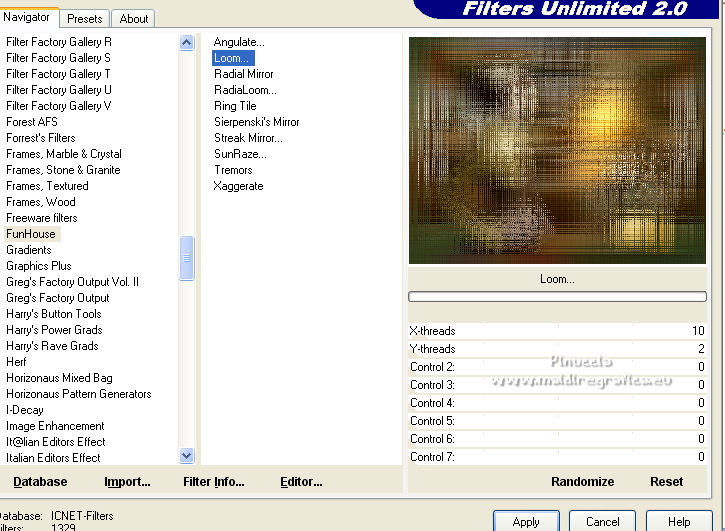Click the Database button
This screenshot has height=531, width=725.
point(40,482)
